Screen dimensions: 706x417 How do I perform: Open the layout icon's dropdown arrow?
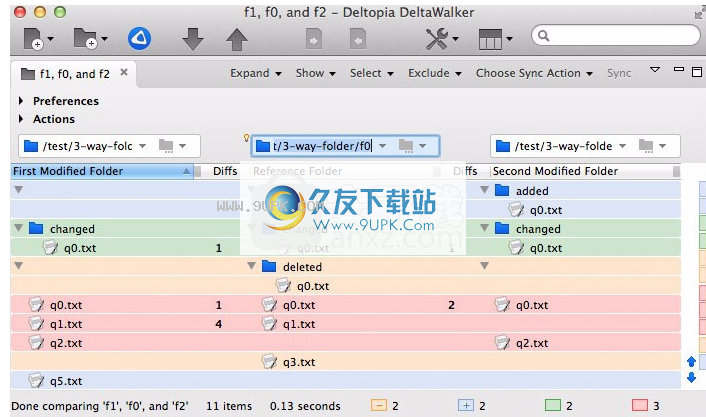(509, 39)
